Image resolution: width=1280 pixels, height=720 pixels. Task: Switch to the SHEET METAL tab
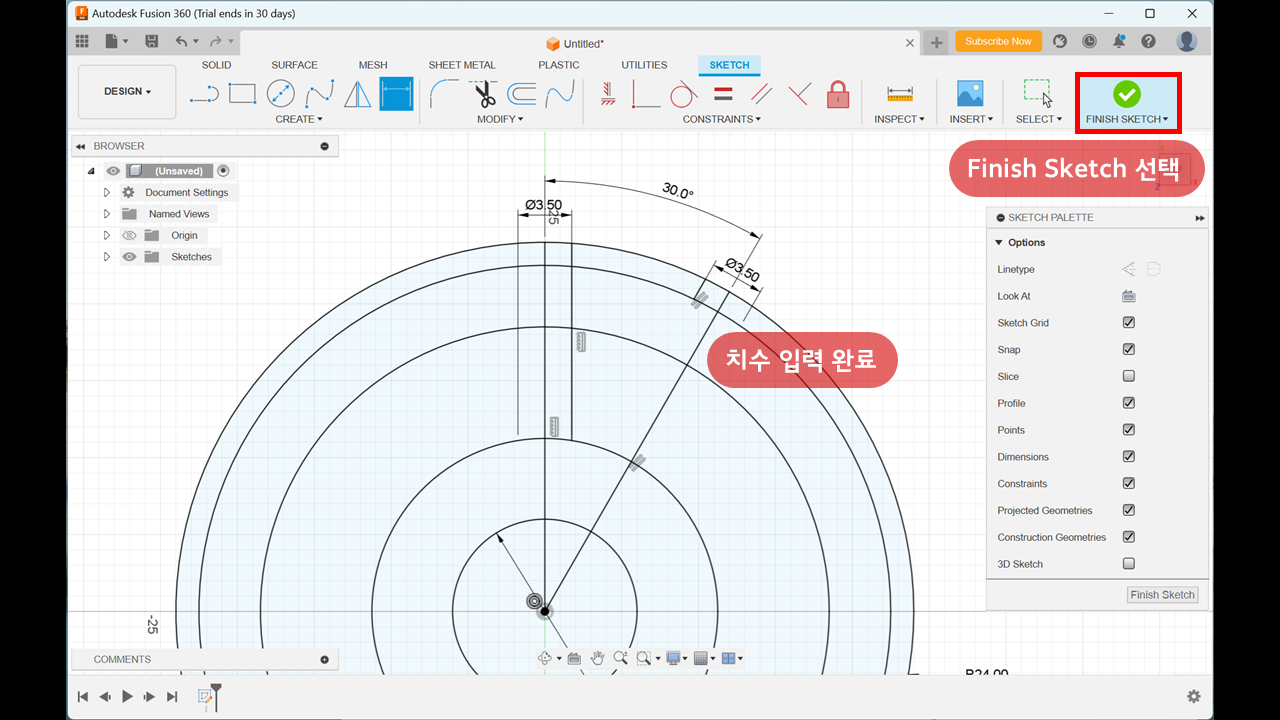tap(462, 65)
